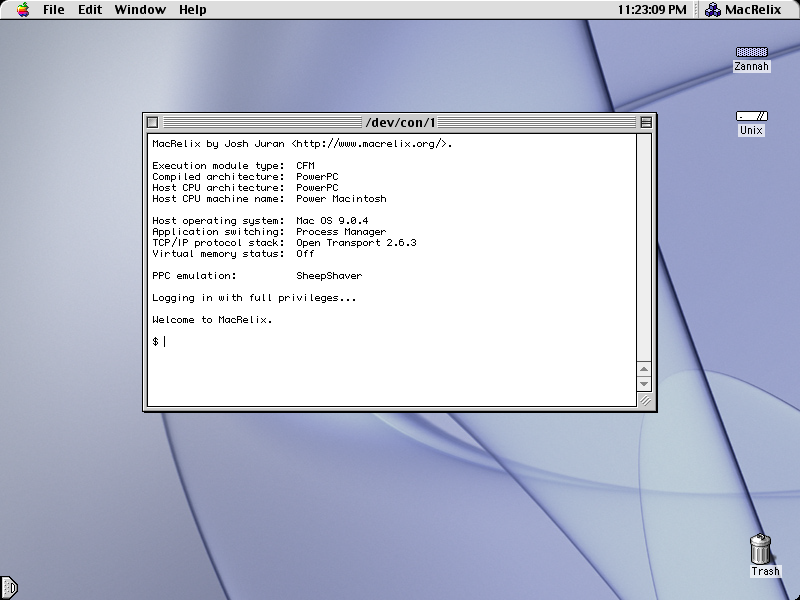Close the /dev/con/1 window
Viewport: 800px width, 600px height.
152,122
